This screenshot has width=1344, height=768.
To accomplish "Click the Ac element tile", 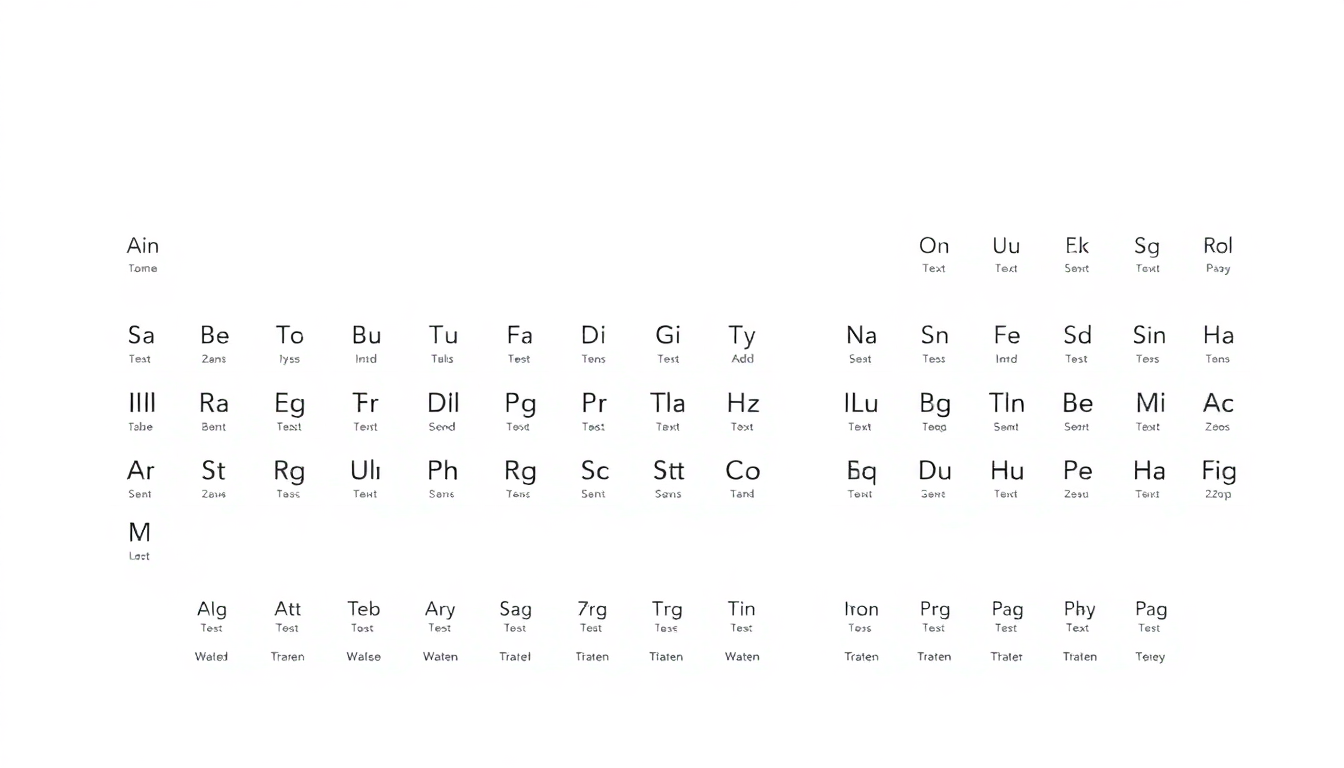I will point(1217,412).
